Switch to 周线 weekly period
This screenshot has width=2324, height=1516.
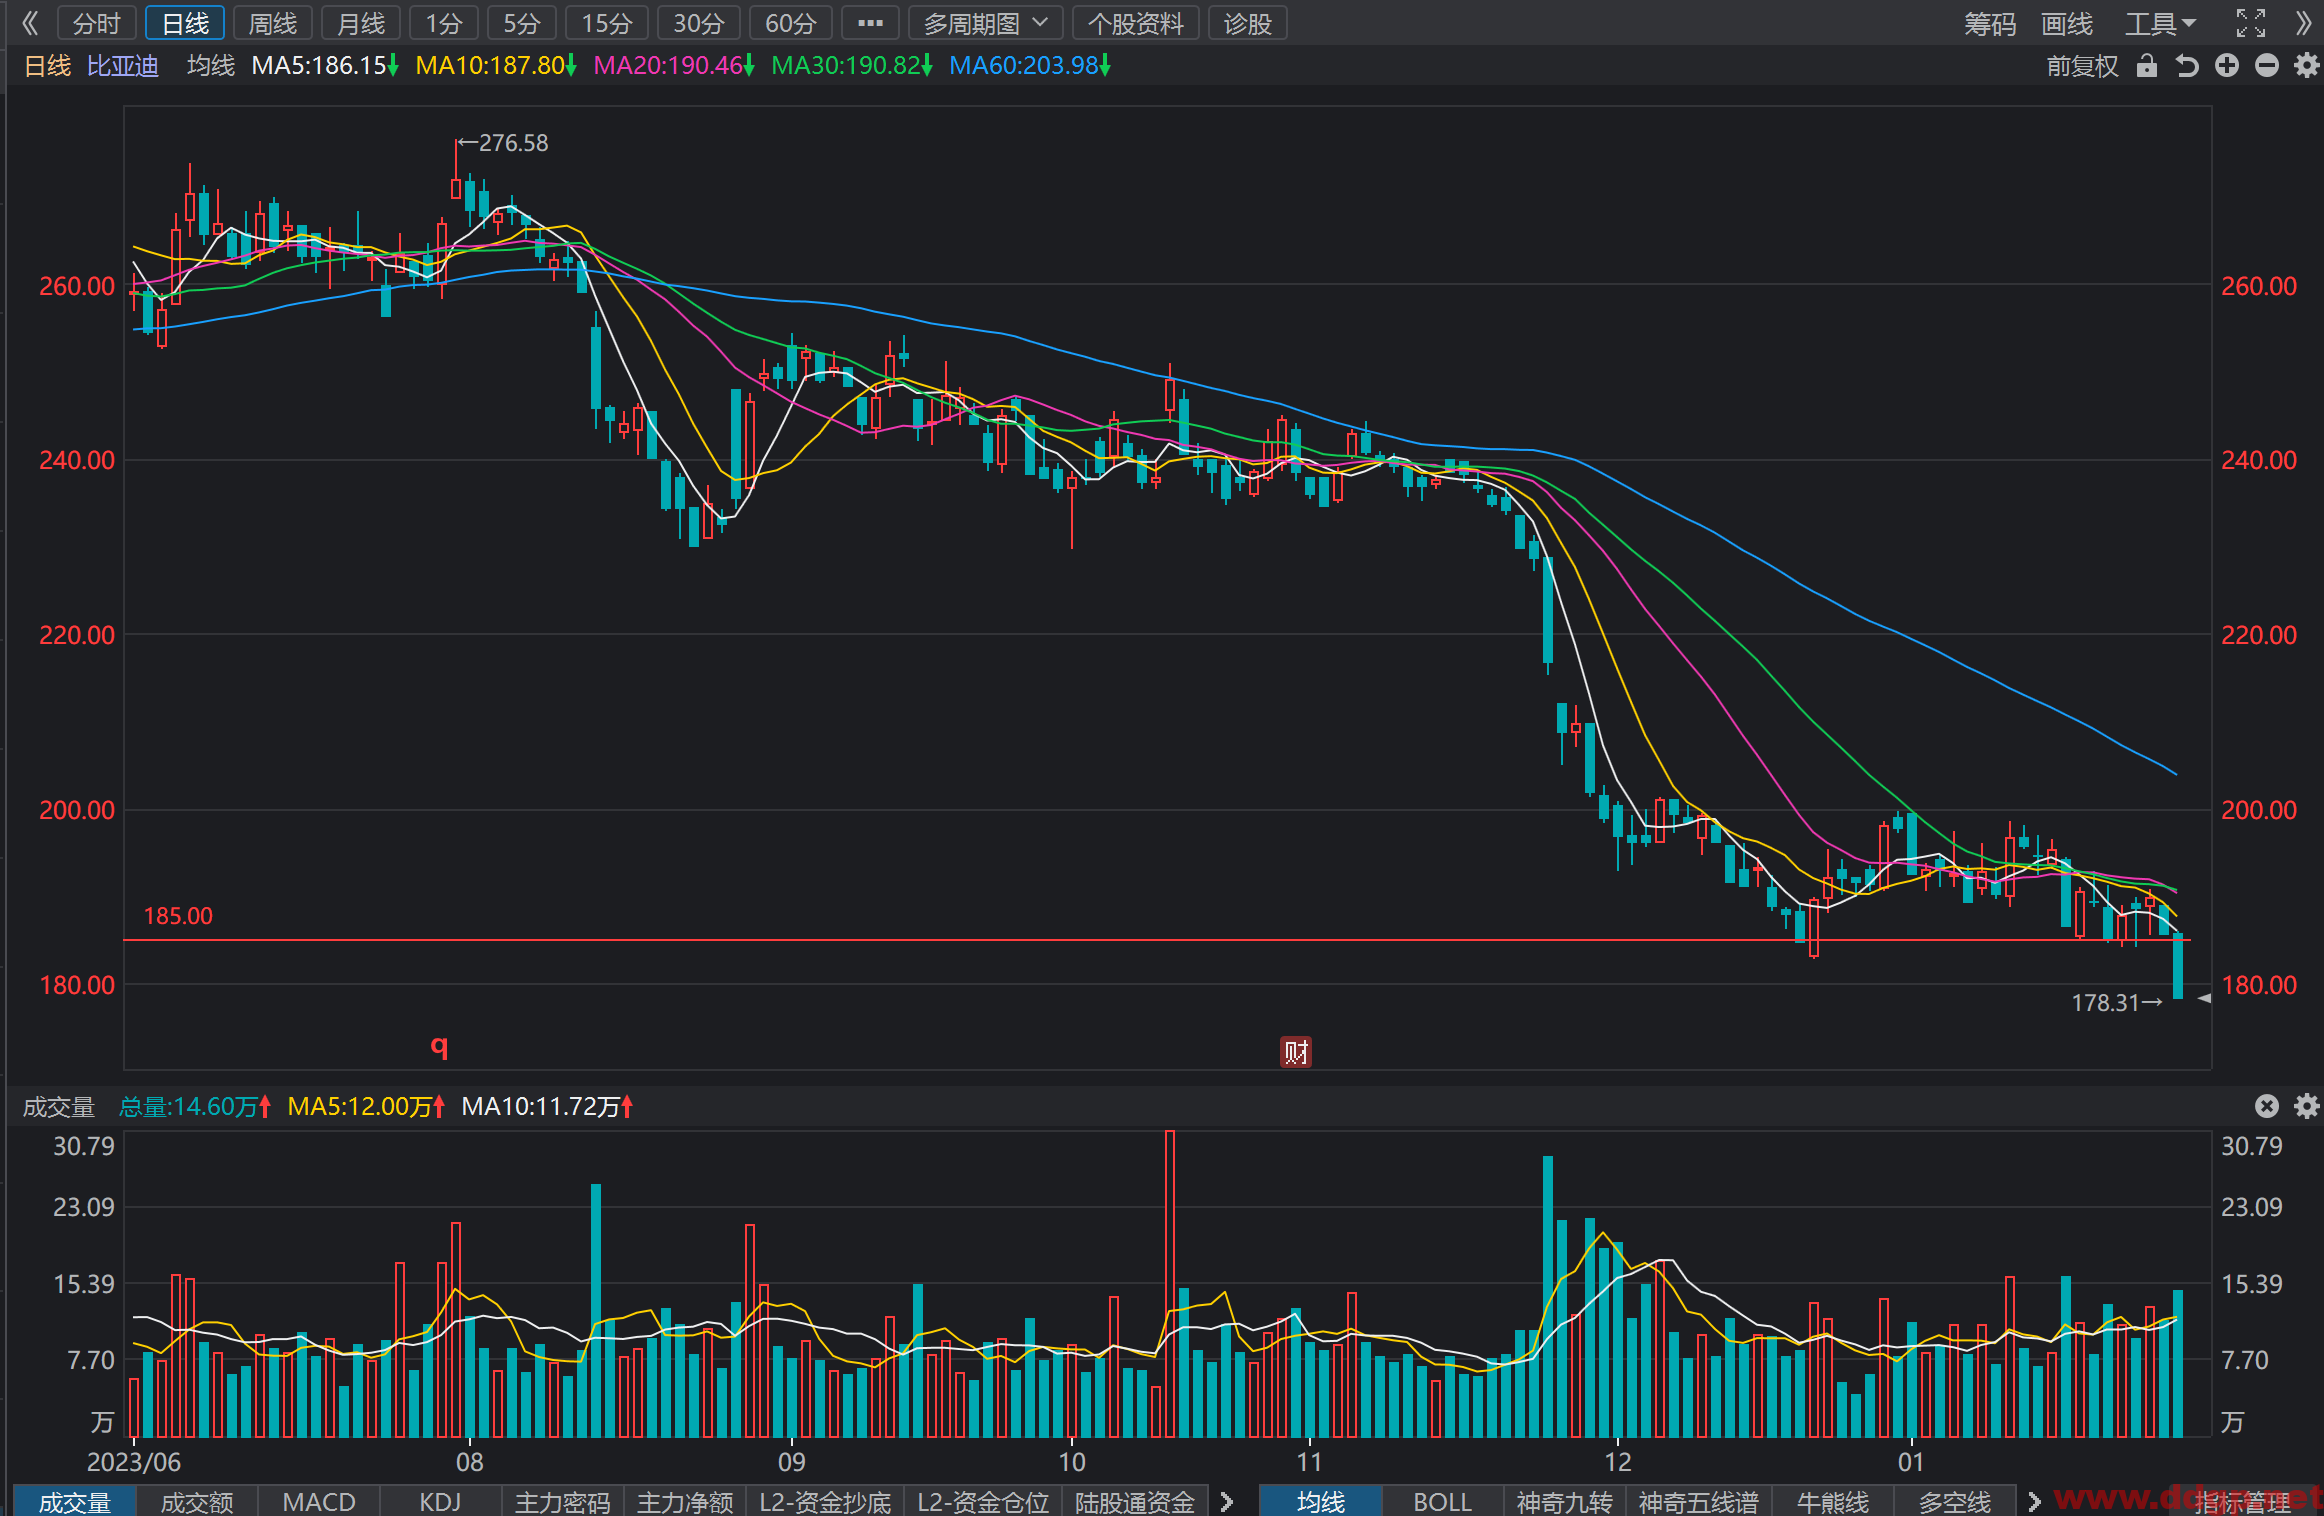273,23
